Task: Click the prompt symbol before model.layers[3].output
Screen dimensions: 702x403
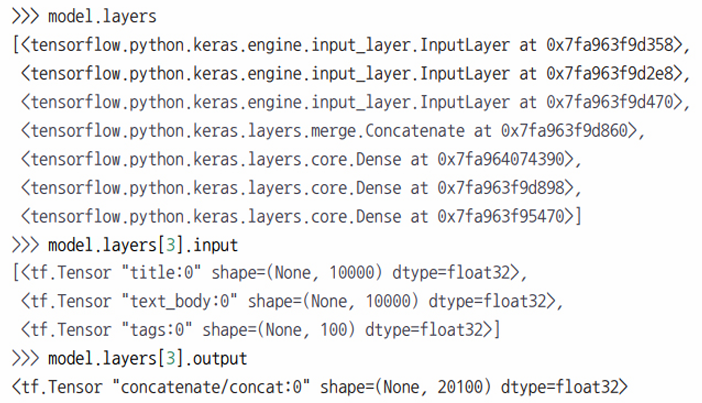Action: tap(26, 359)
